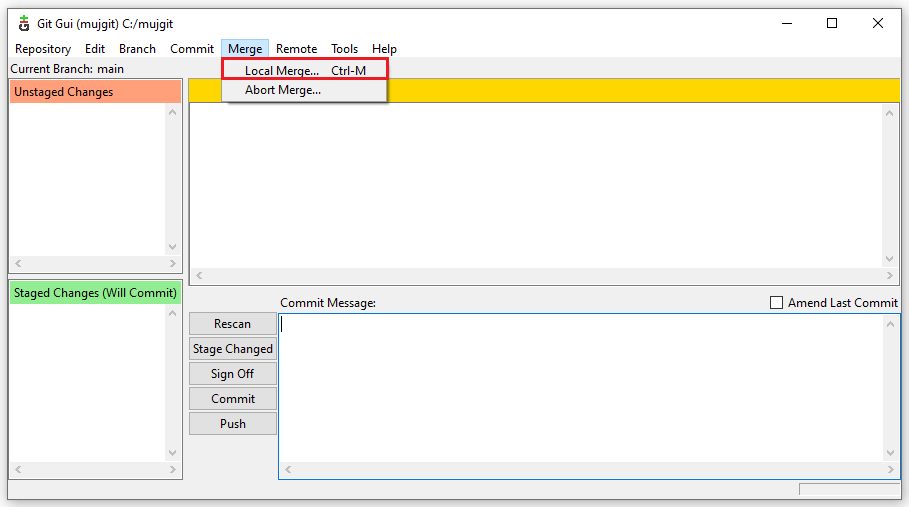
Task: Click the Rescan button
Action: coord(232,324)
